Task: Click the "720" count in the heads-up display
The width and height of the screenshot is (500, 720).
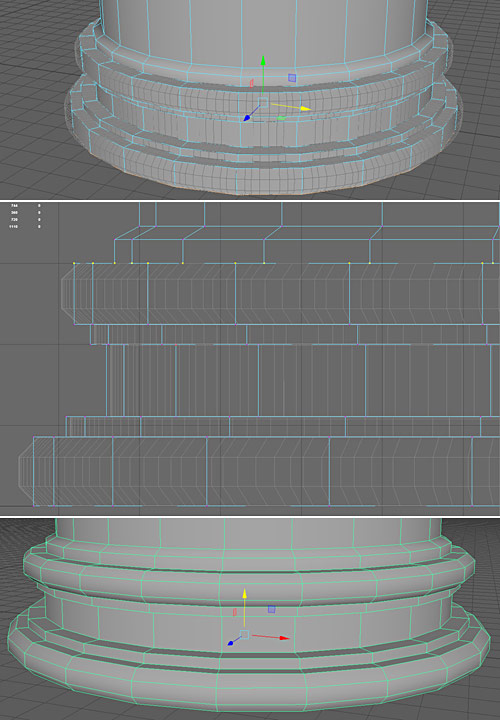Action: click(x=15, y=219)
